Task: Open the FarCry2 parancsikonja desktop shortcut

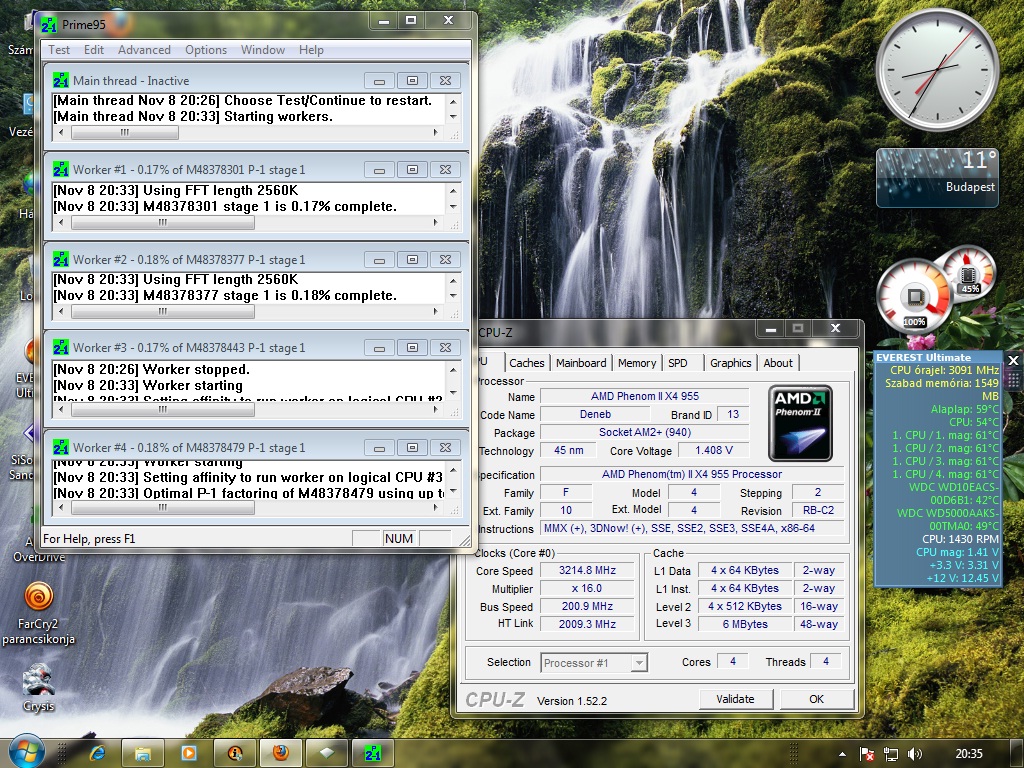Action: click(x=39, y=613)
